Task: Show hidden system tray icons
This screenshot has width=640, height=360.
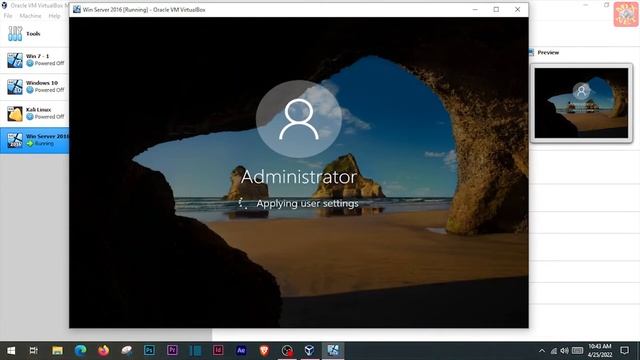Action: tap(542, 351)
